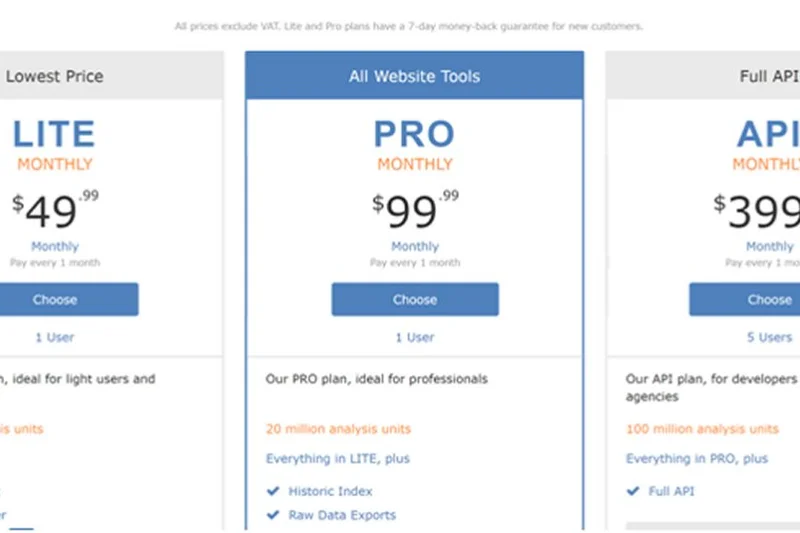
Task: Choose the PRO monthly plan
Action: click(x=415, y=299)
